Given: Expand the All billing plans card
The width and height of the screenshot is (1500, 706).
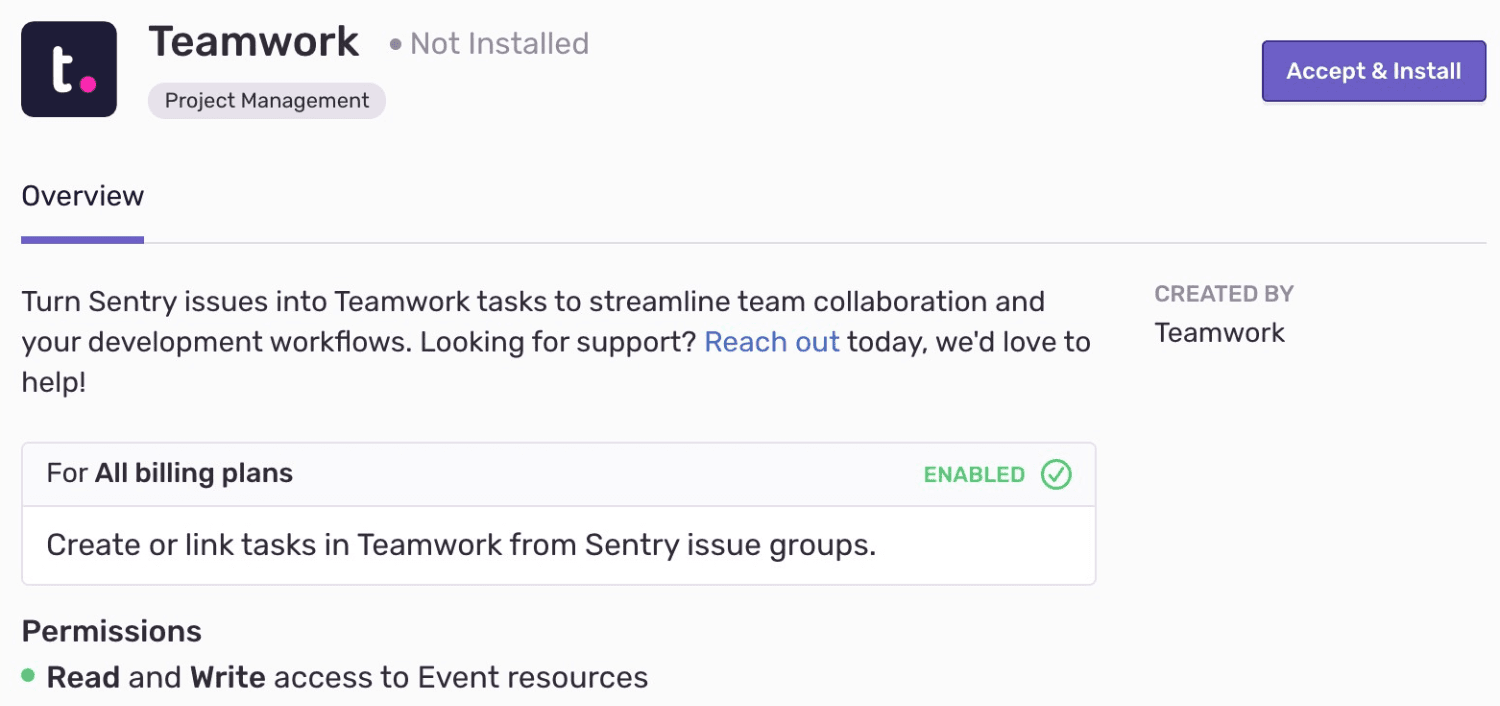Looking at the screenshot, I should tap(558, 473).
